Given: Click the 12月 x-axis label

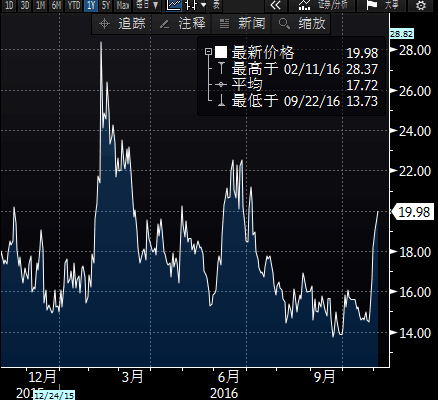Looking at the screenshot, I should tap(42, 377).
